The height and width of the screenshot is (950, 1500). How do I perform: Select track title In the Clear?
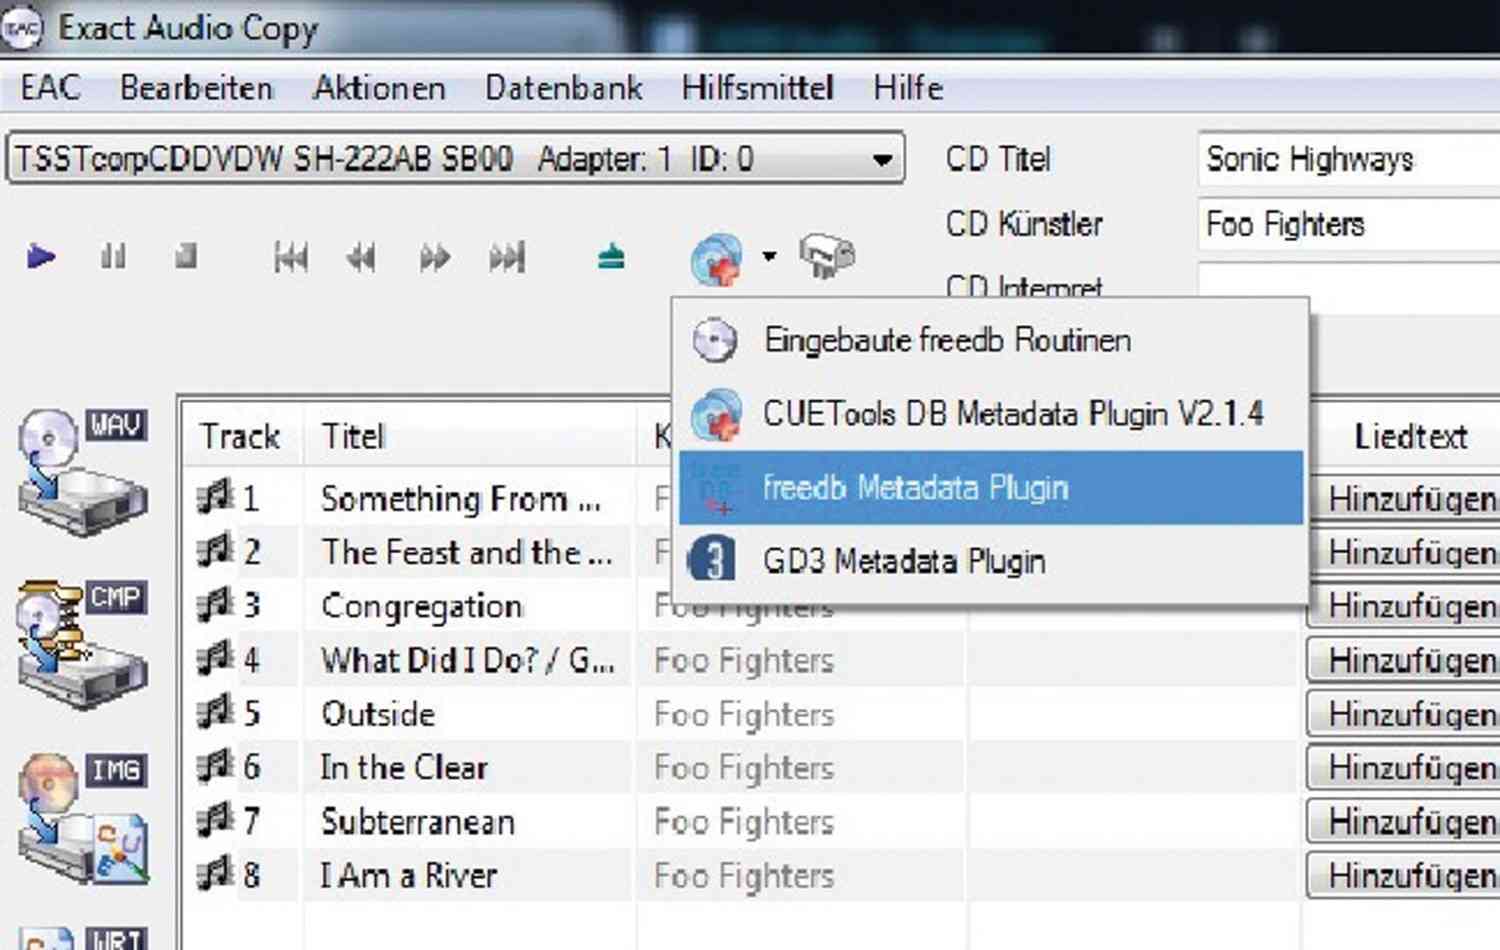[404, 768]
